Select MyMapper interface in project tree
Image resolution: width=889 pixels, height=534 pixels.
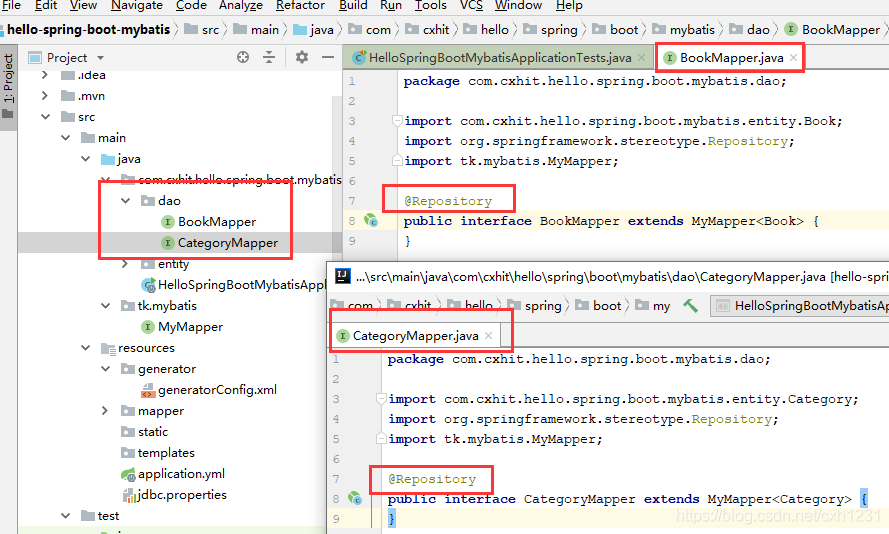(190, 327)
